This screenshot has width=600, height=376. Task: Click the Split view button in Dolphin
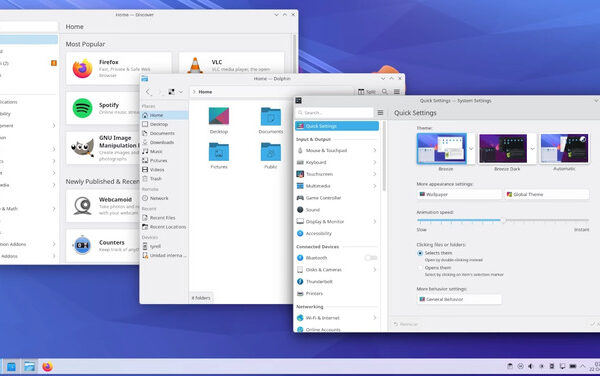(x=367, y=92)
